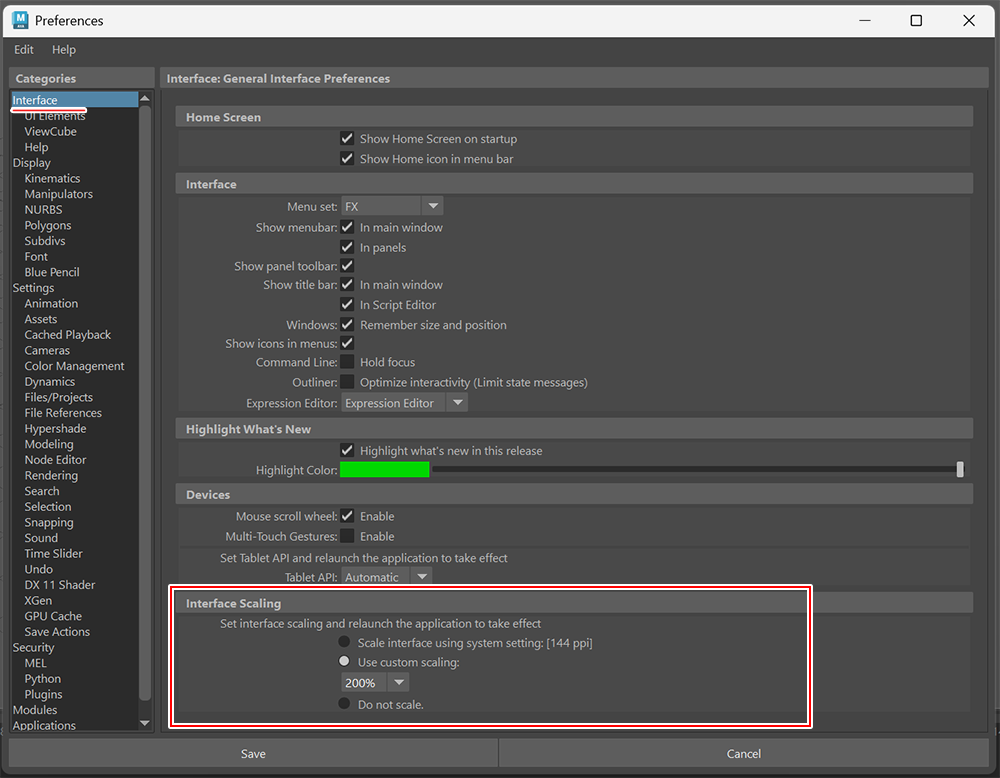Select the Do not scale radio button
Image resolution: width=1000 pixels, height=778 pixels.
click(344, 704)
